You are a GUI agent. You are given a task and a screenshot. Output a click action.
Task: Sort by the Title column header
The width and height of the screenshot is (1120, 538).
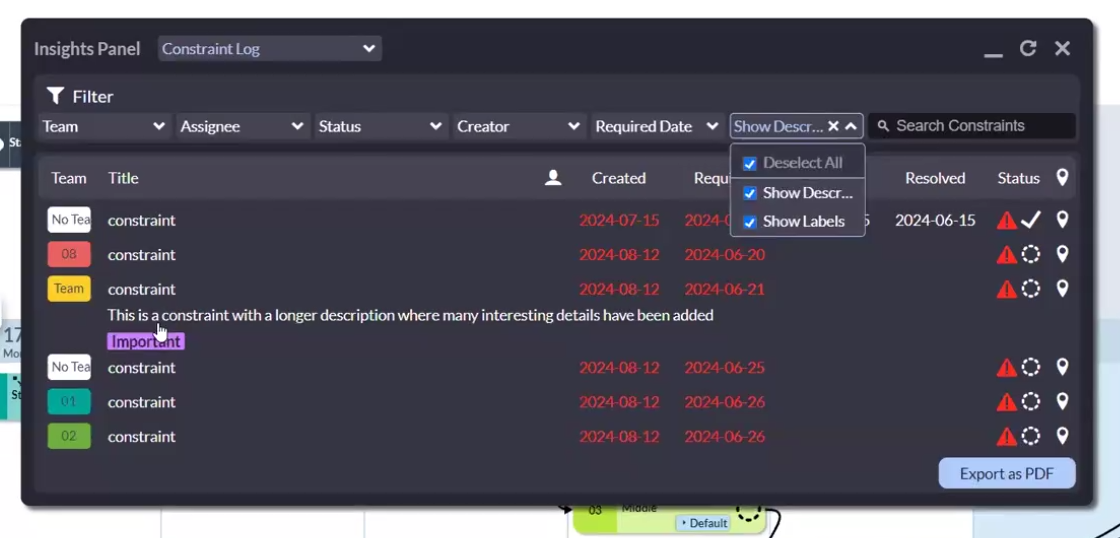[123, 178]
